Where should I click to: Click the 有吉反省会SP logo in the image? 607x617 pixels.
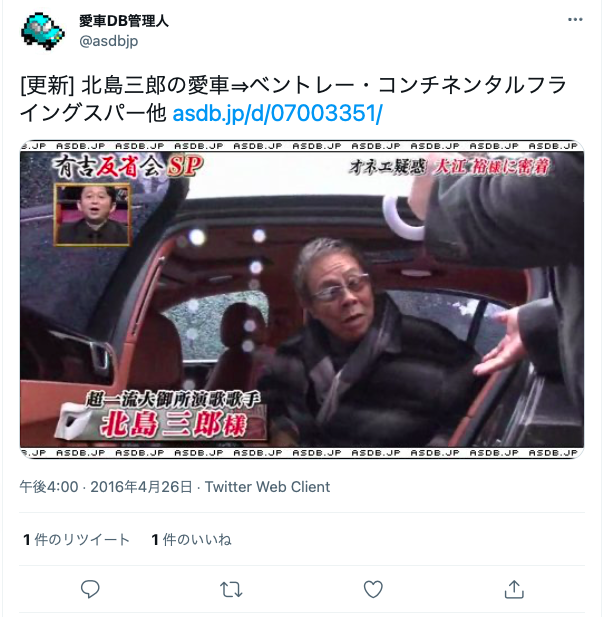coord(128,166)
